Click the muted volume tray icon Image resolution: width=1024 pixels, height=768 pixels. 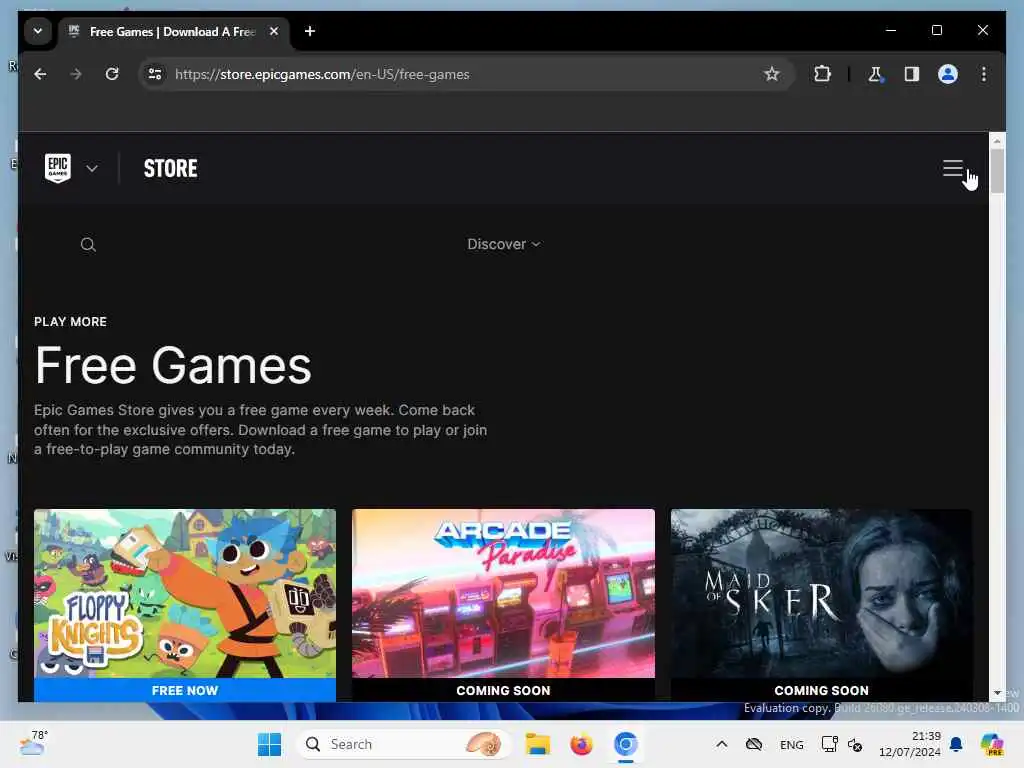point(855,745)
